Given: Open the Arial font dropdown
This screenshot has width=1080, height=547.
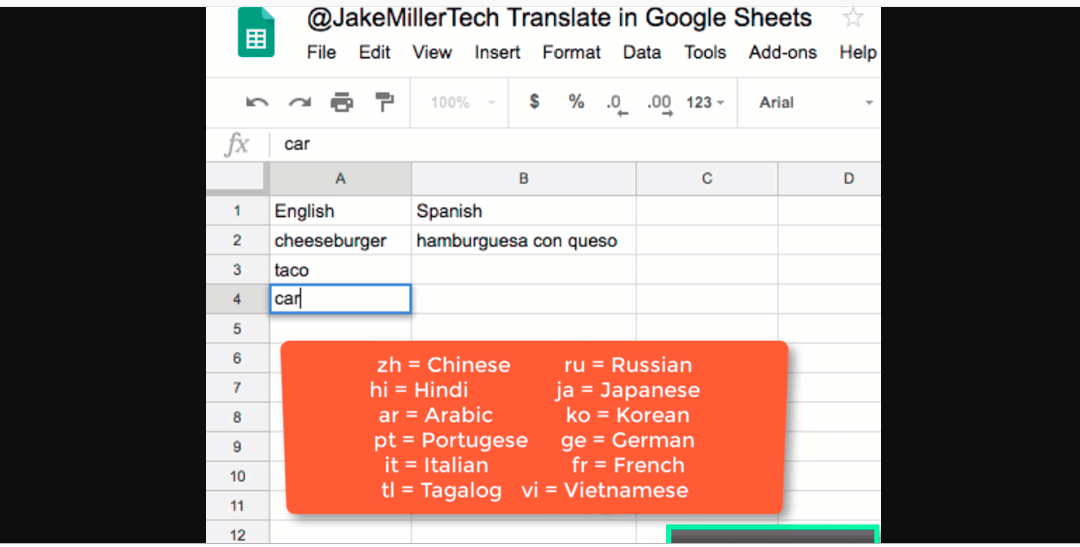Looking at the screenshot, I should (x=816, y=103).
